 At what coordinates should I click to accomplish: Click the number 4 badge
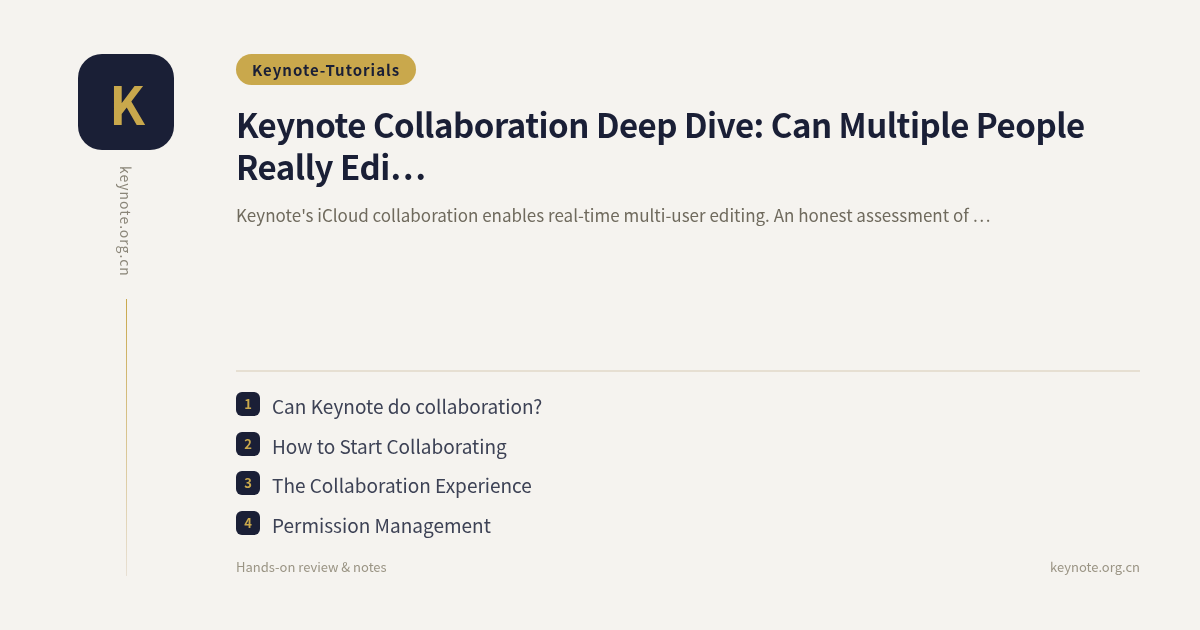(x=248, y=522)
